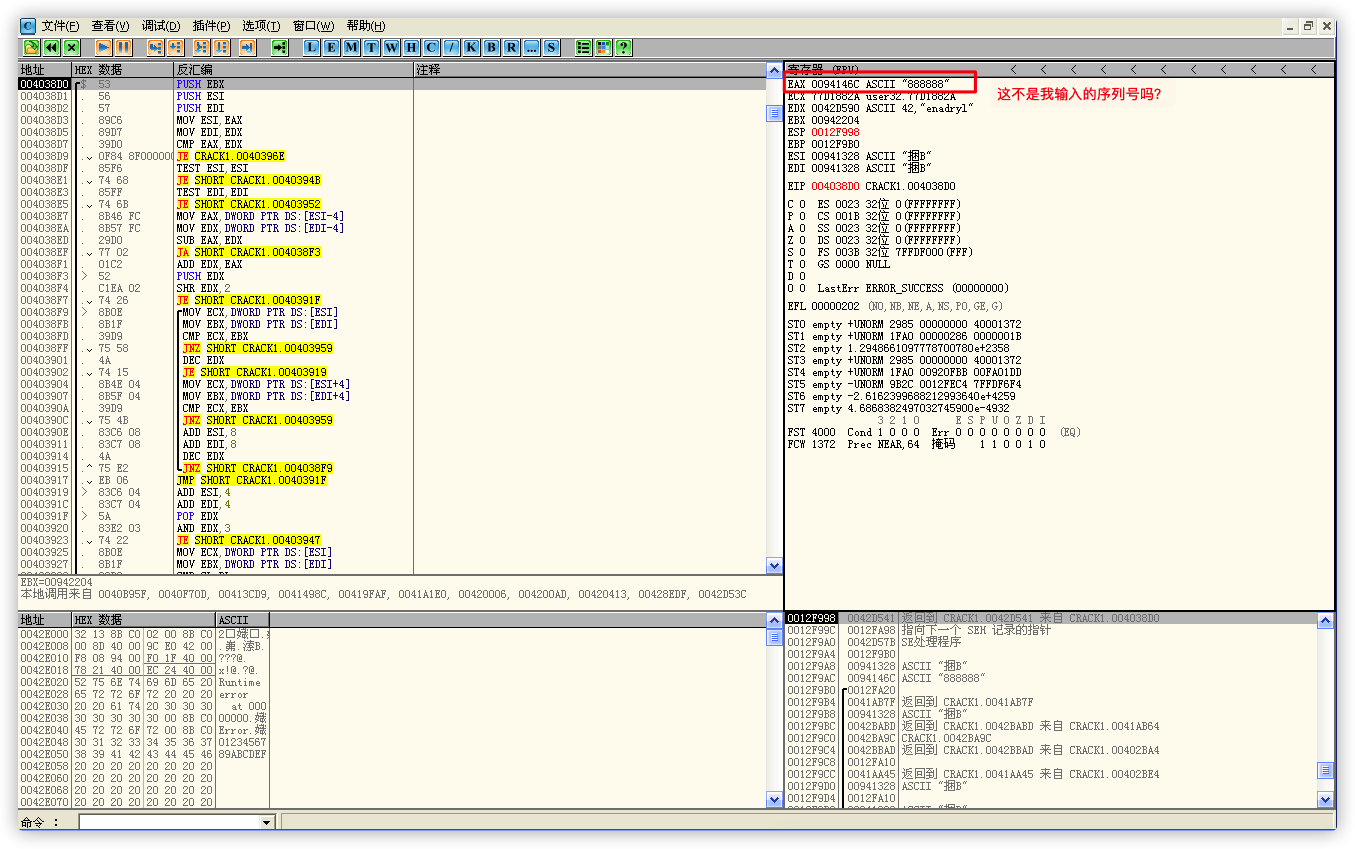This screenshot has width=1355, height=849.
Task: Show executable modules via E button
Action: [332, 47]
